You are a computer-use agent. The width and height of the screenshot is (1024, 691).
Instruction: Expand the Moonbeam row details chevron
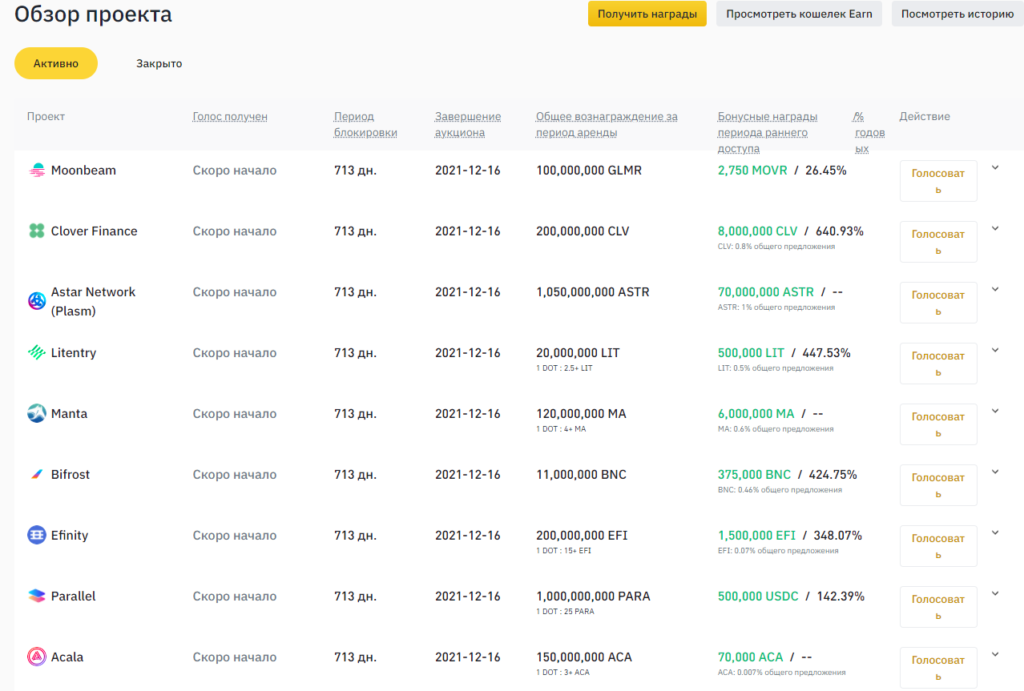tap(995, 167)
